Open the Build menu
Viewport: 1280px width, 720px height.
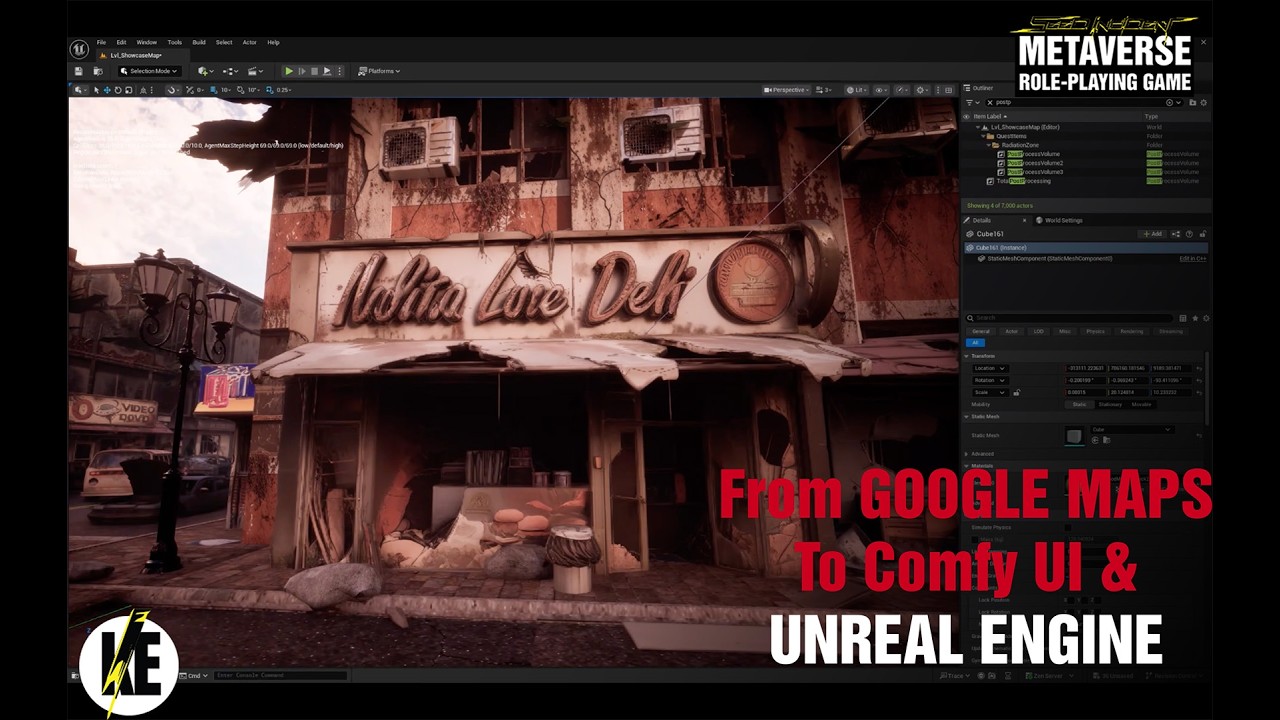pos(199,42)
